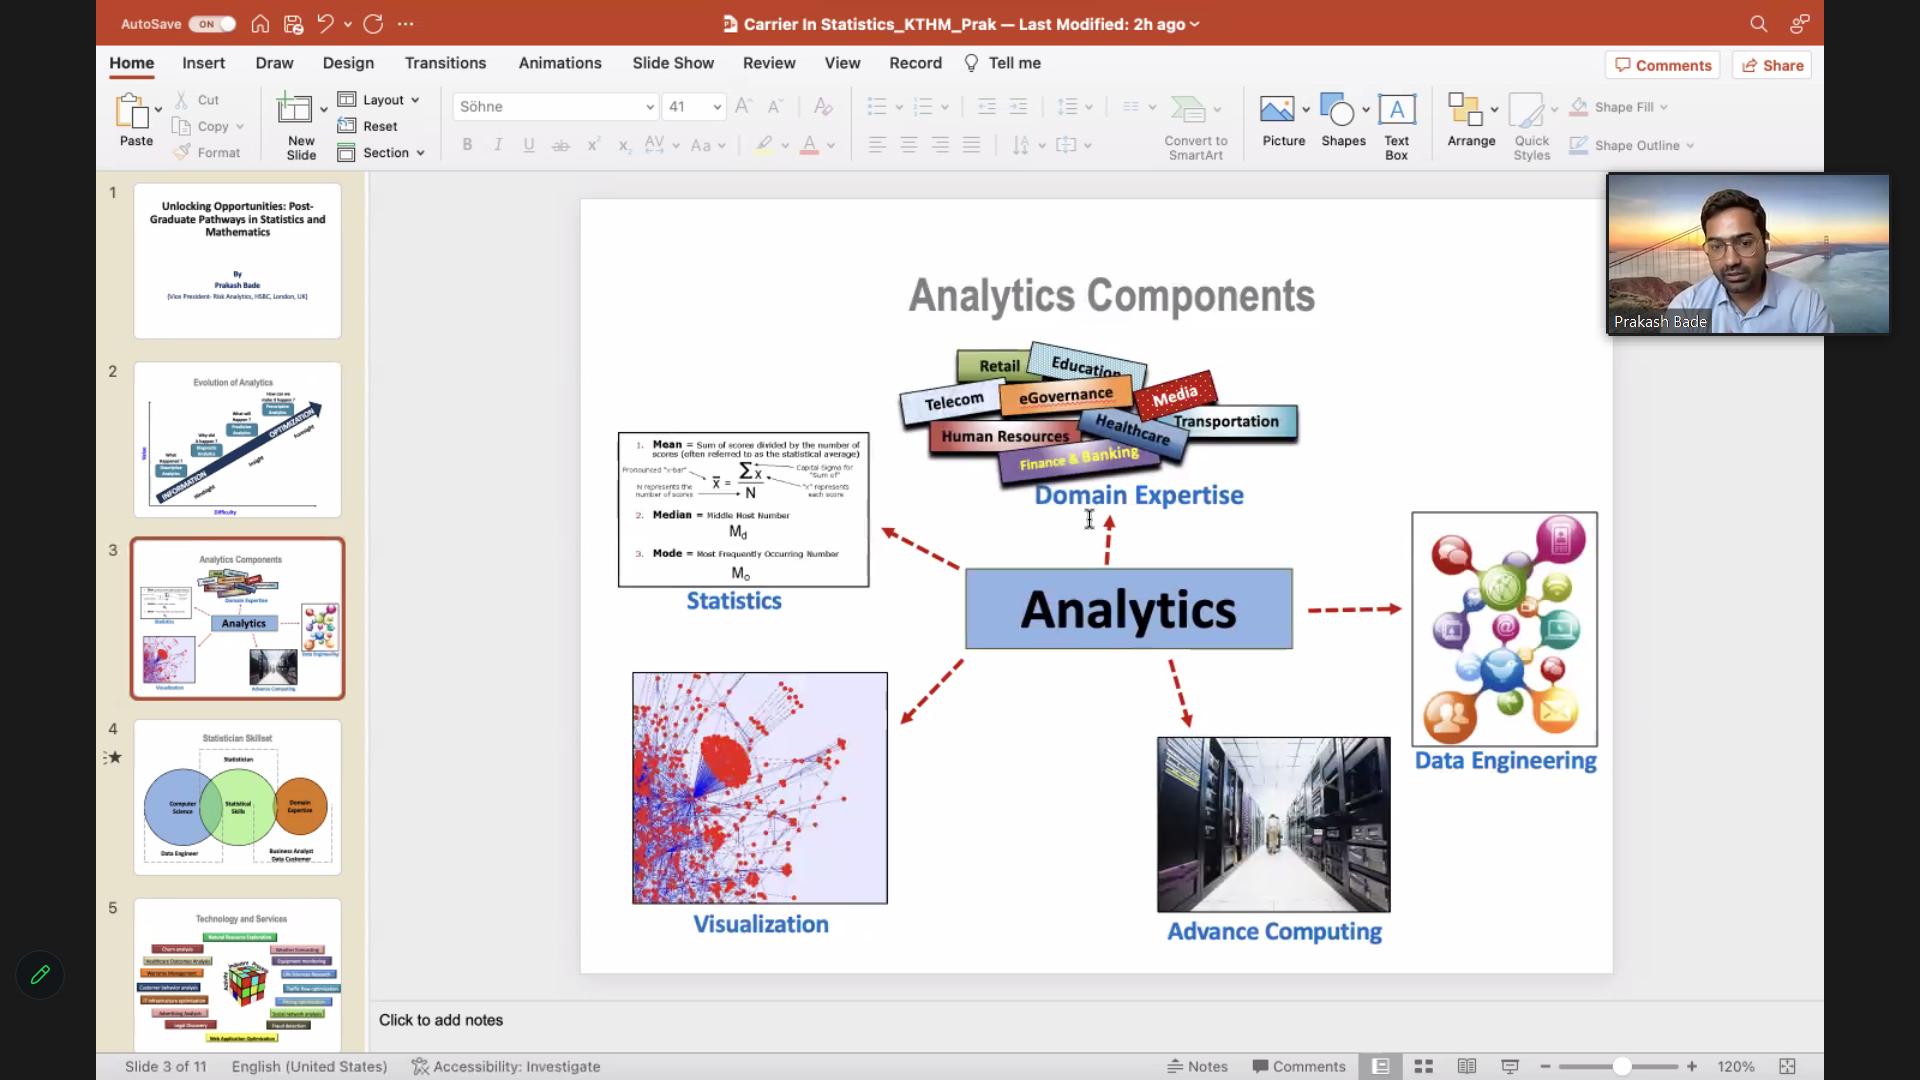The height and width of the screenshot is (1080, 1920).
Task: Click the Format painter command
Action: (x=207, y=152)
